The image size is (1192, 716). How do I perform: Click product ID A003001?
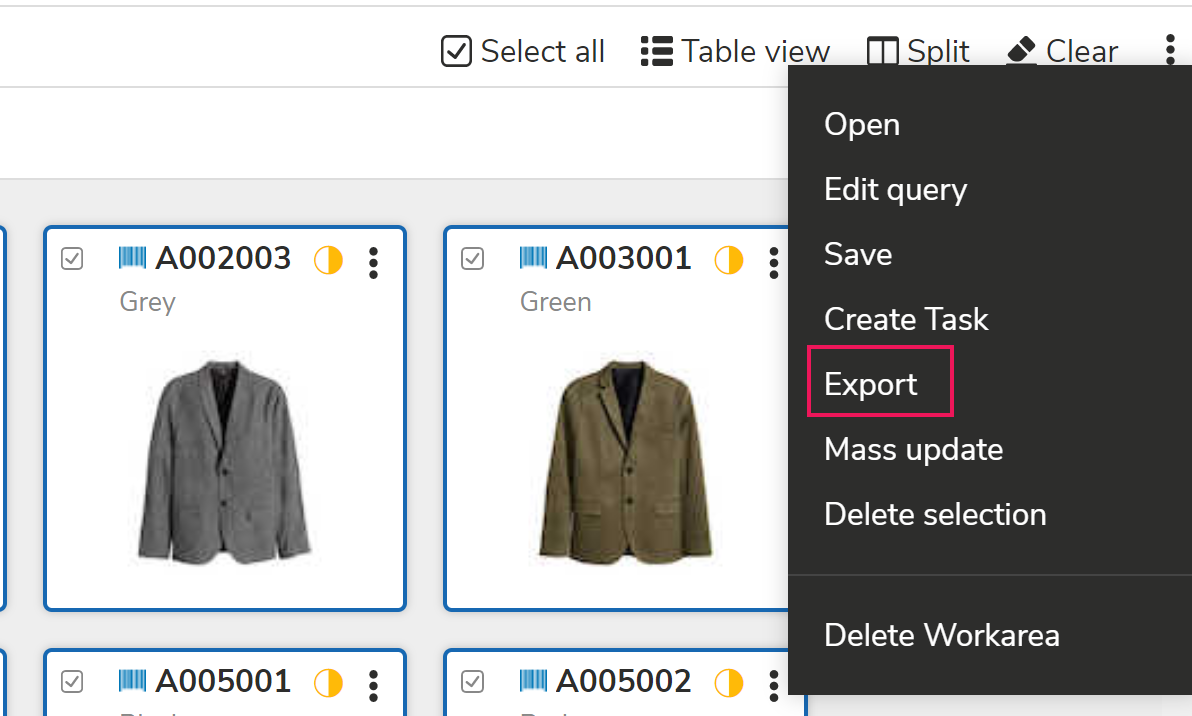click(624, 258)
